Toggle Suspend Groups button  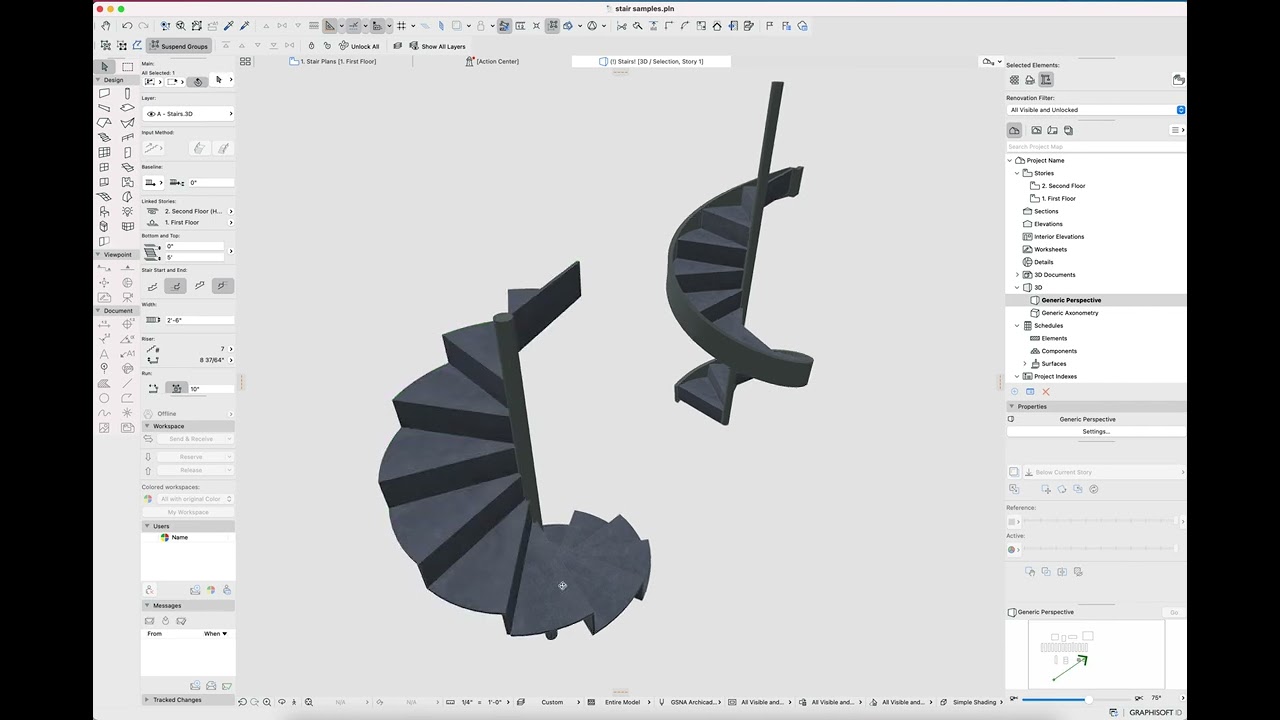pyautogui.click(x=178, y=46)
